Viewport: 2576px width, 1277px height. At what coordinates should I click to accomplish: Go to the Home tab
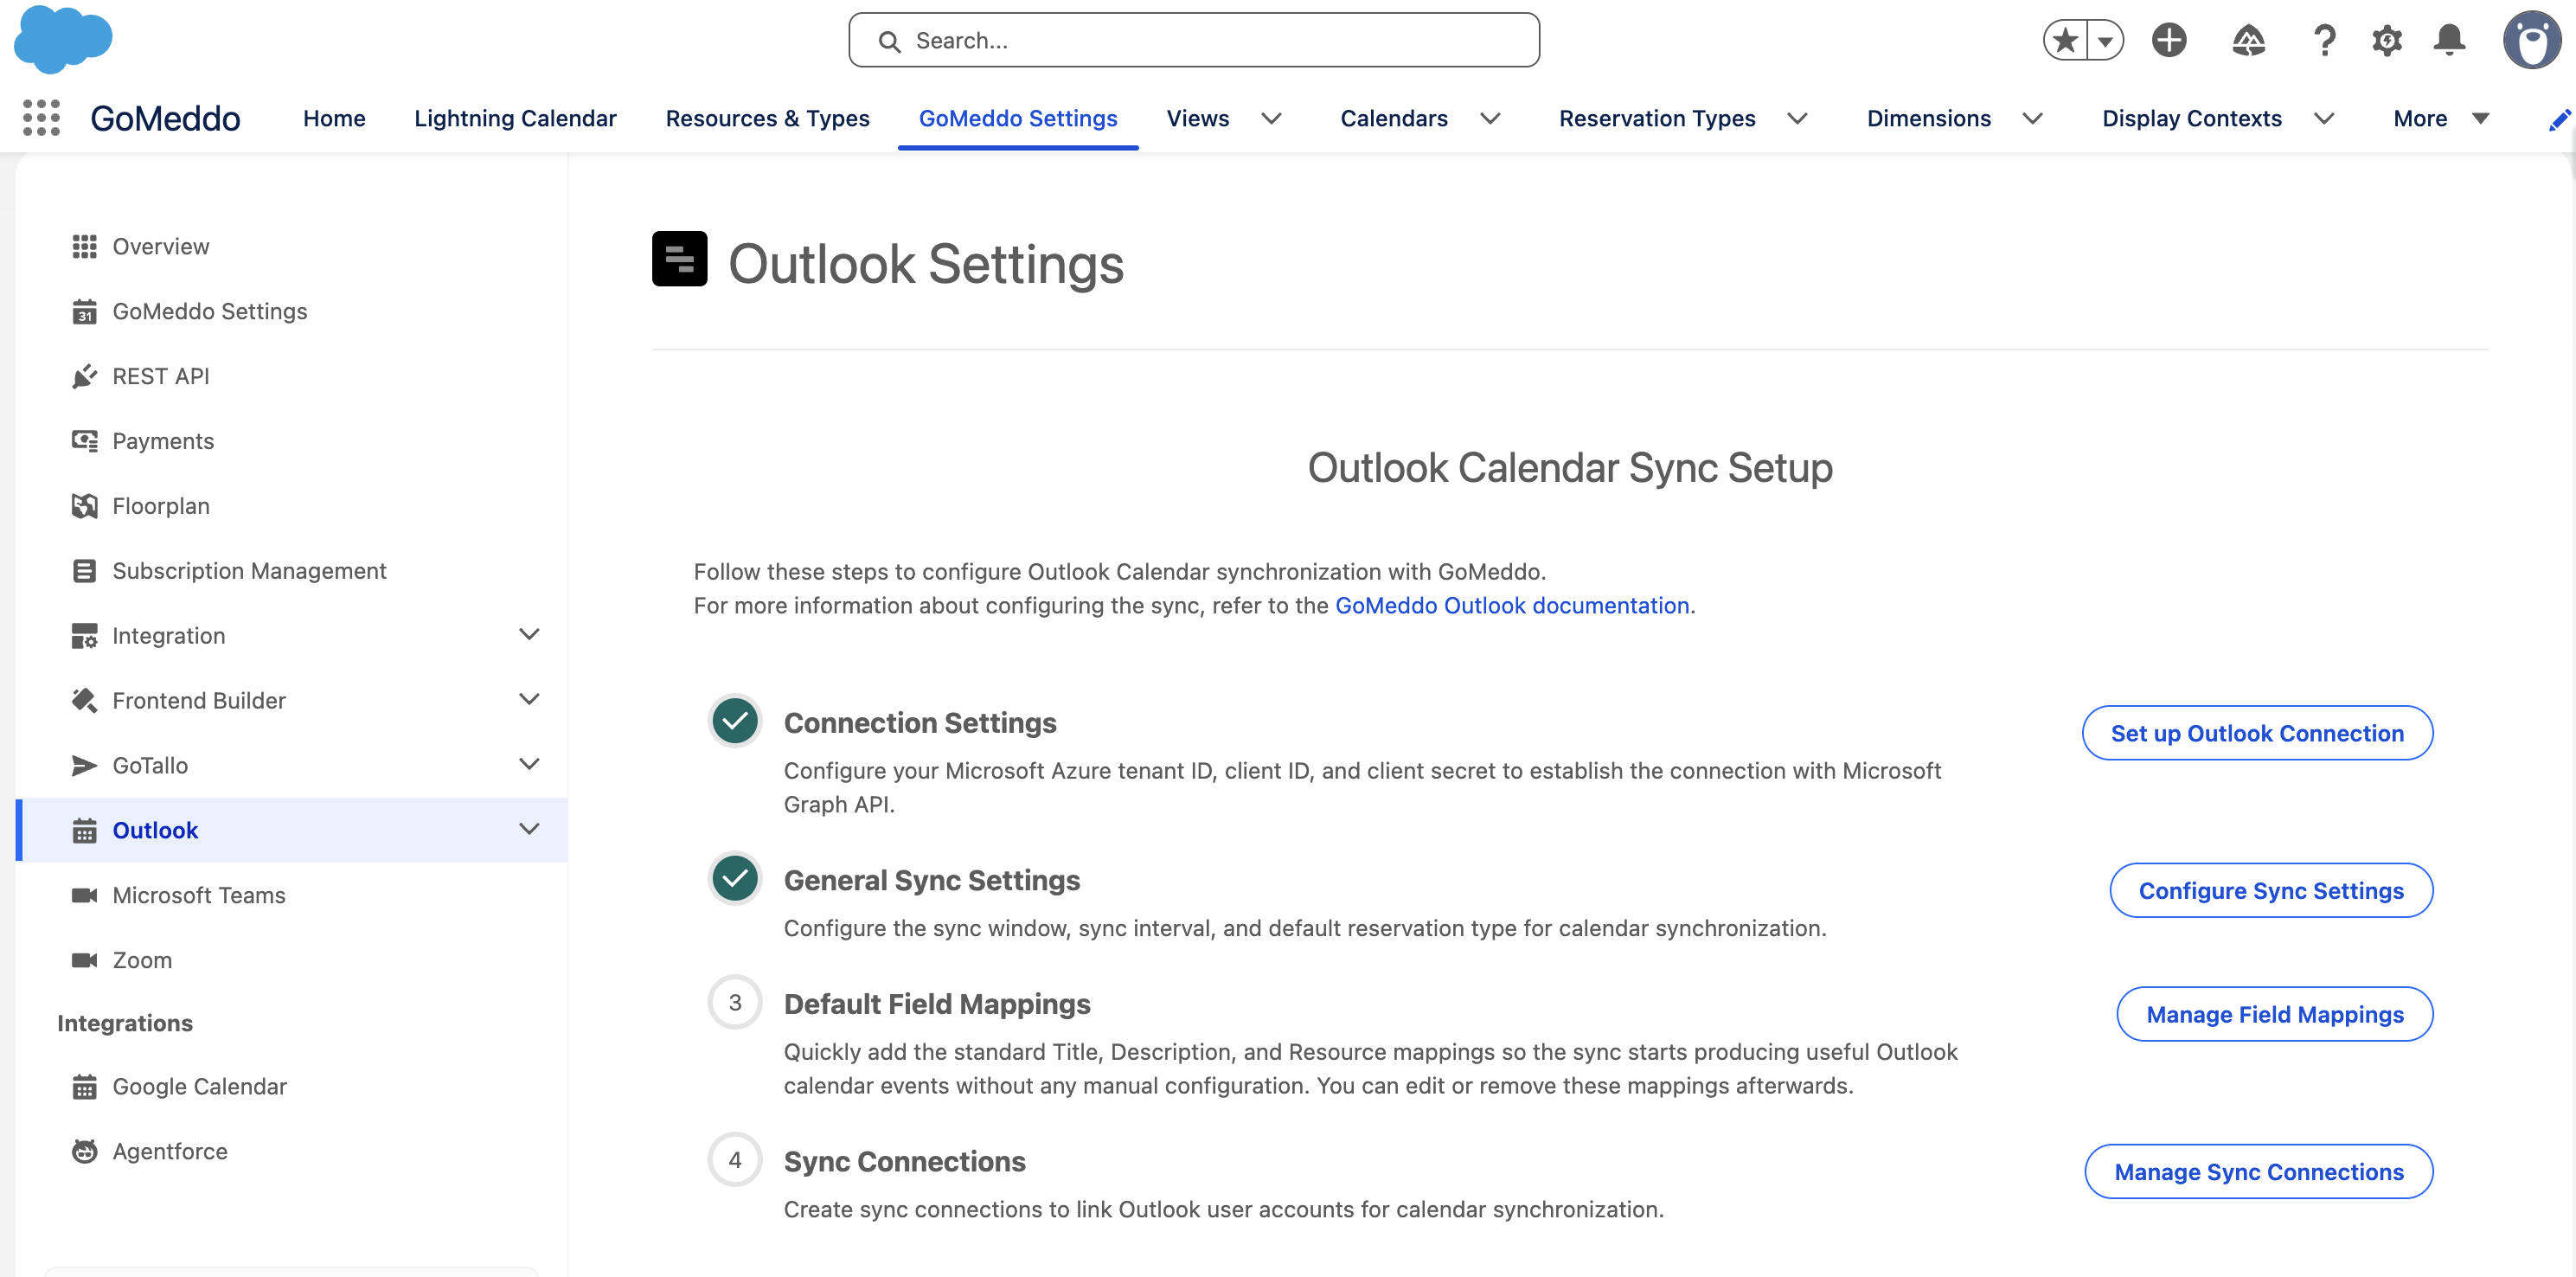coord(334,119)
